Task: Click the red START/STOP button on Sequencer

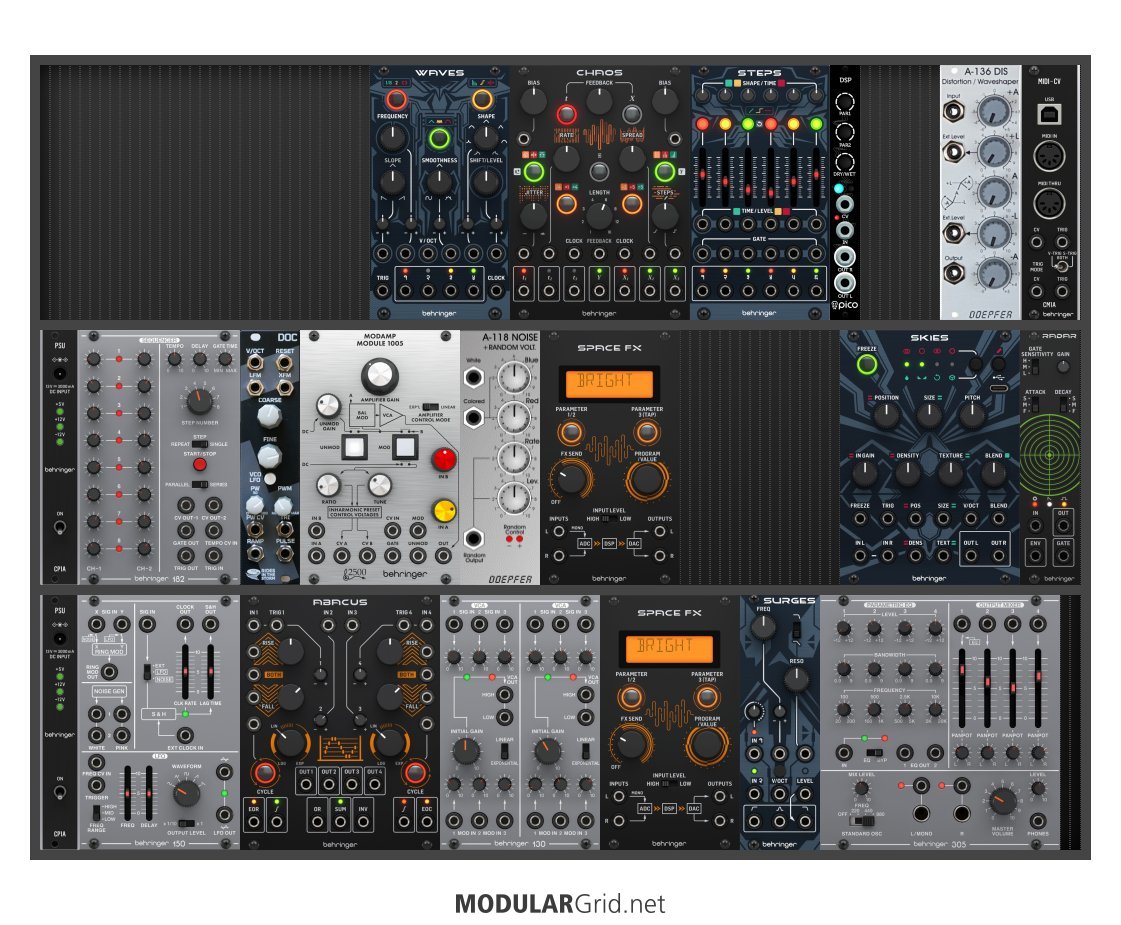Action: coord(199,465)
